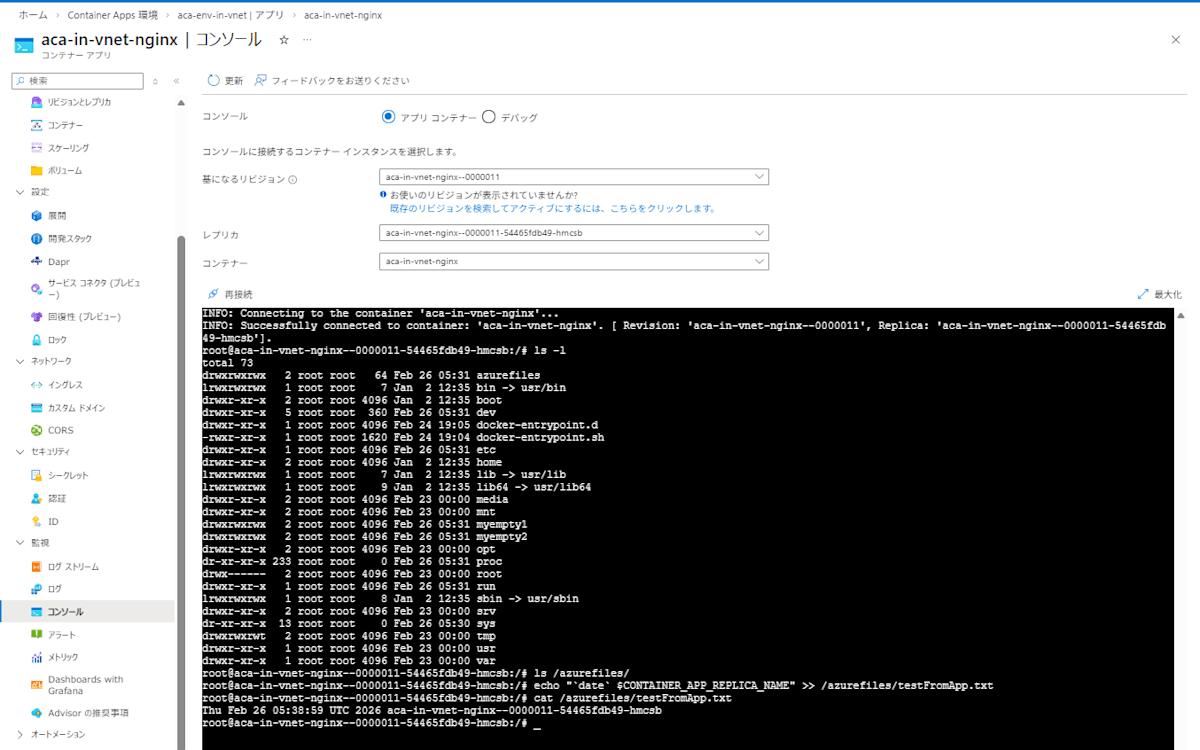The height and width of the screenshot is (750, 1200).
Task: Open the Secrets (シークレット) icon
Action: coord(37,475)
